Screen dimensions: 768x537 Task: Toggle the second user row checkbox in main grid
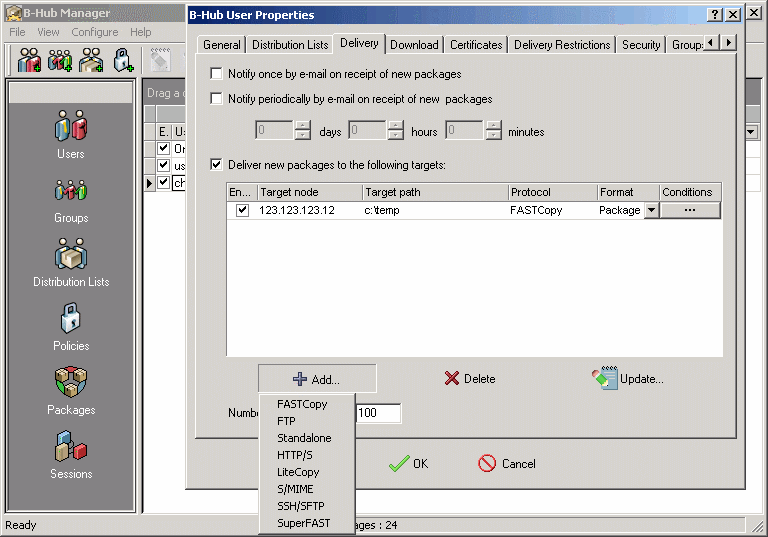coord(164,165)
